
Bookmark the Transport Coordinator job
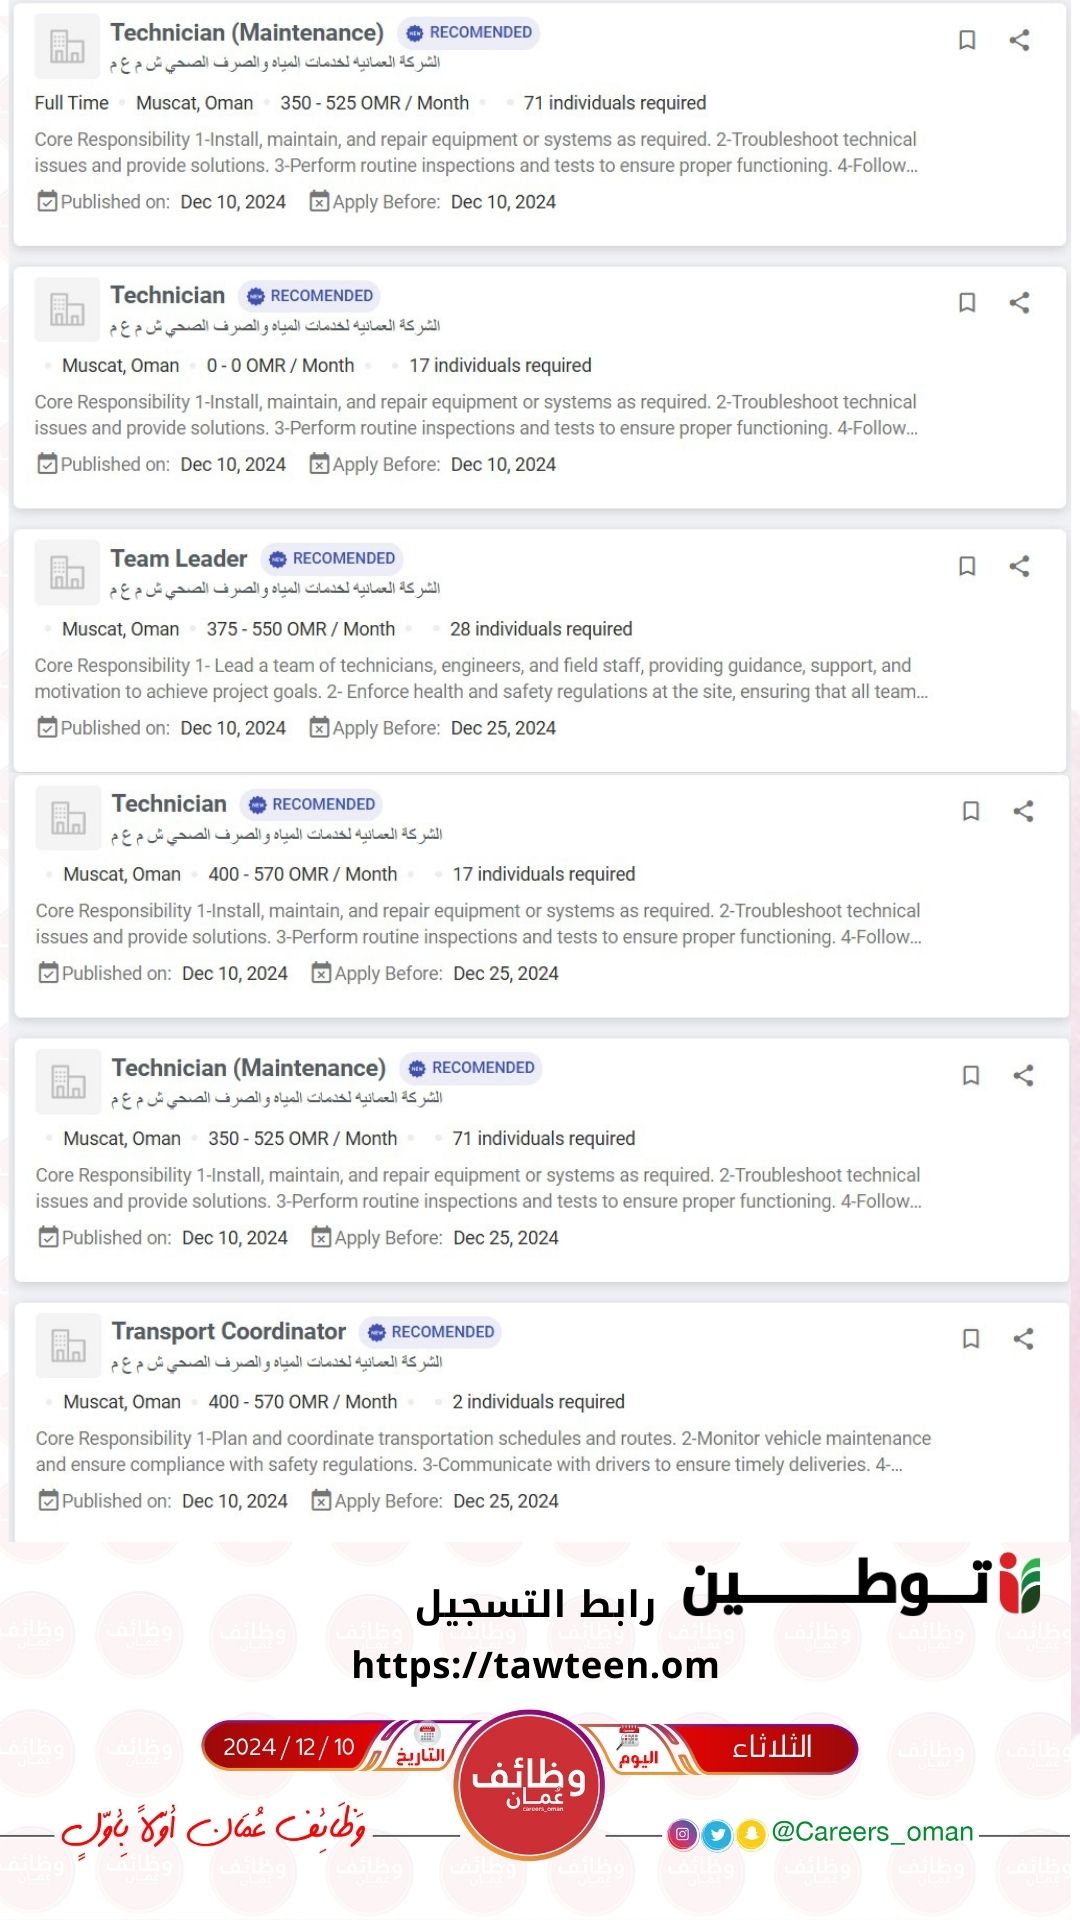click(970, 1339)
